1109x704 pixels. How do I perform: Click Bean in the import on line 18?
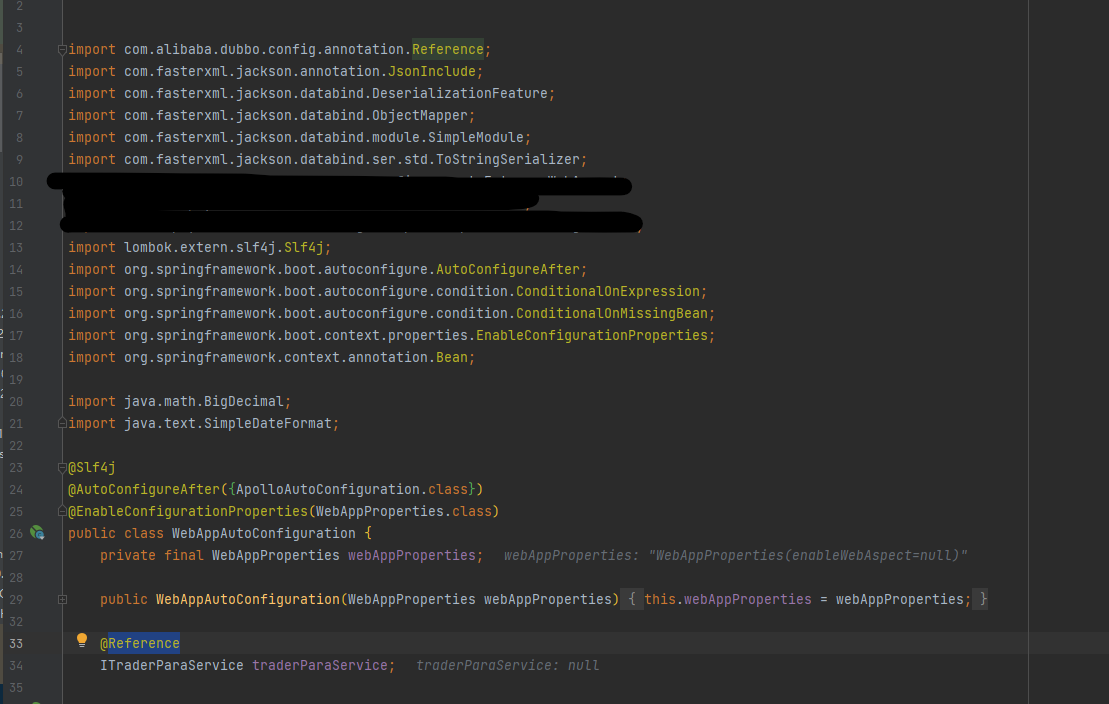(452, 357)
